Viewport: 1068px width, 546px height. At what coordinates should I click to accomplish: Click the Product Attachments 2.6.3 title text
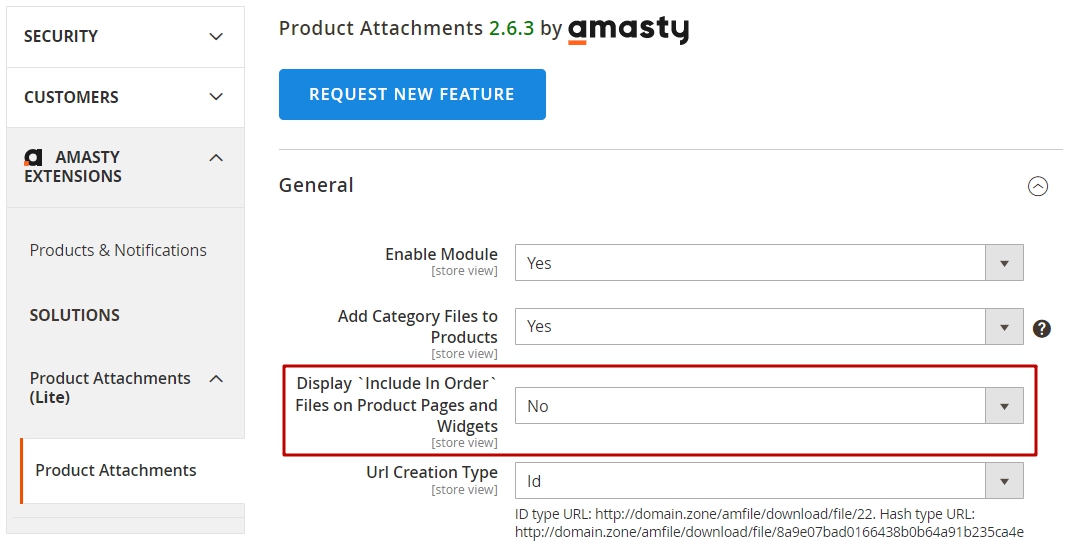pyautogui.click(x=407, y=29)
